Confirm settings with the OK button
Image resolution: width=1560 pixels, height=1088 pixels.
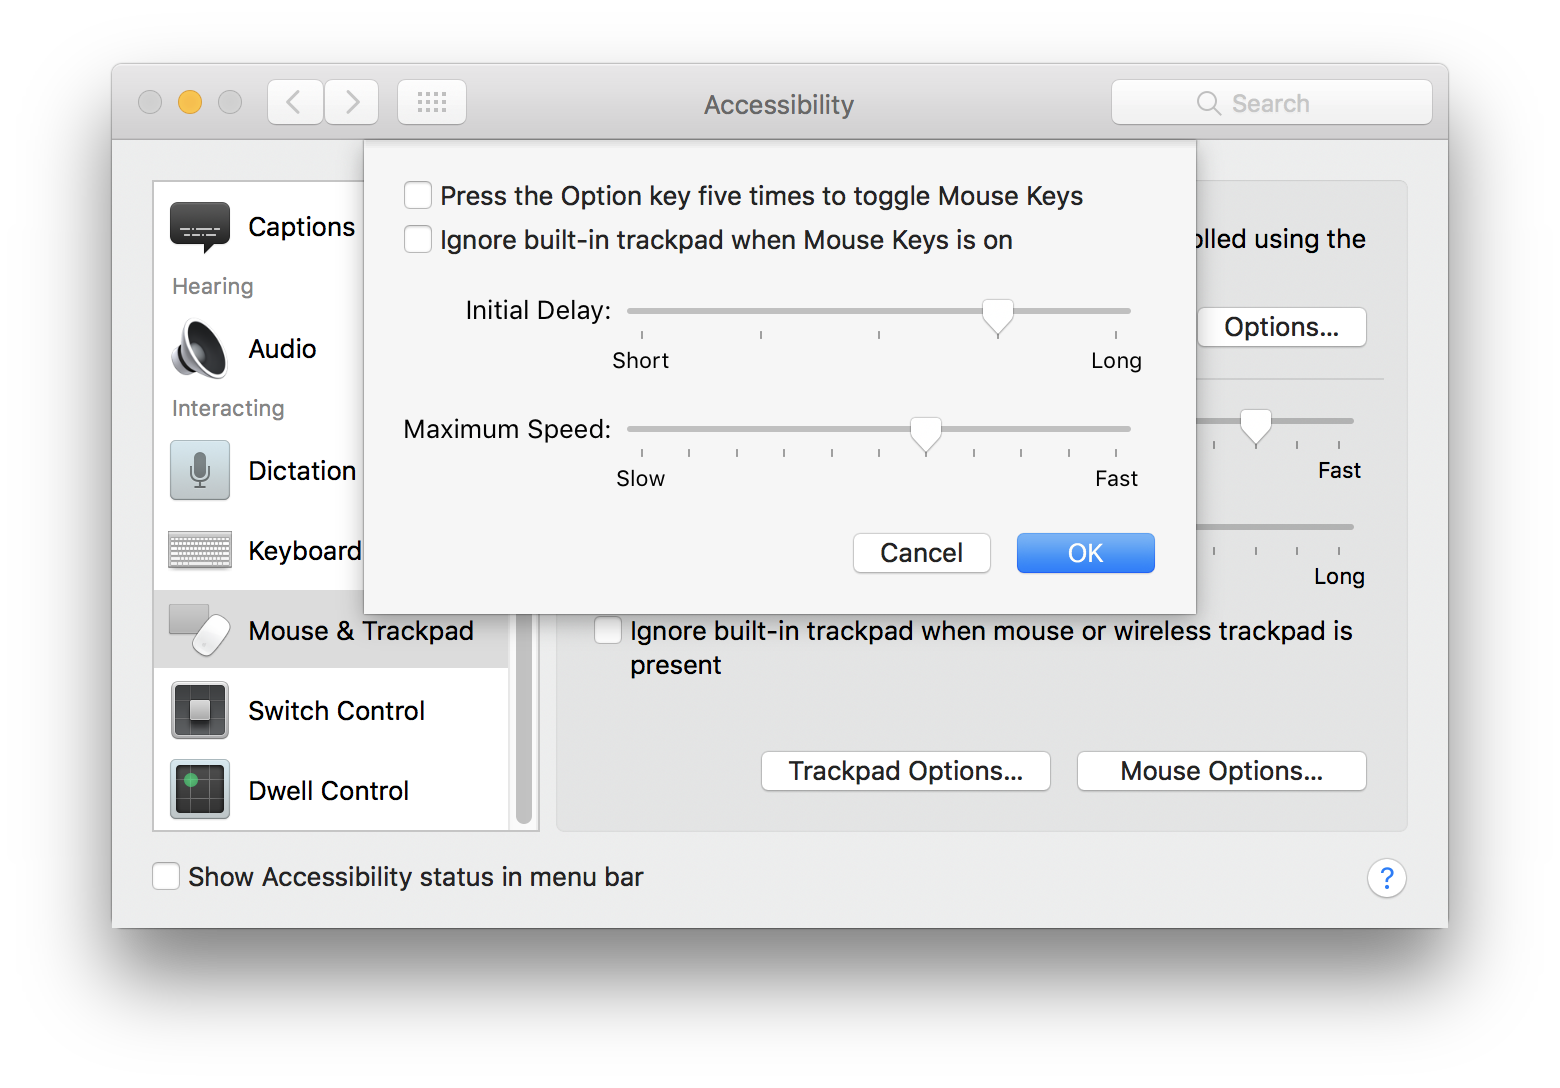(x=1085, y=553)
